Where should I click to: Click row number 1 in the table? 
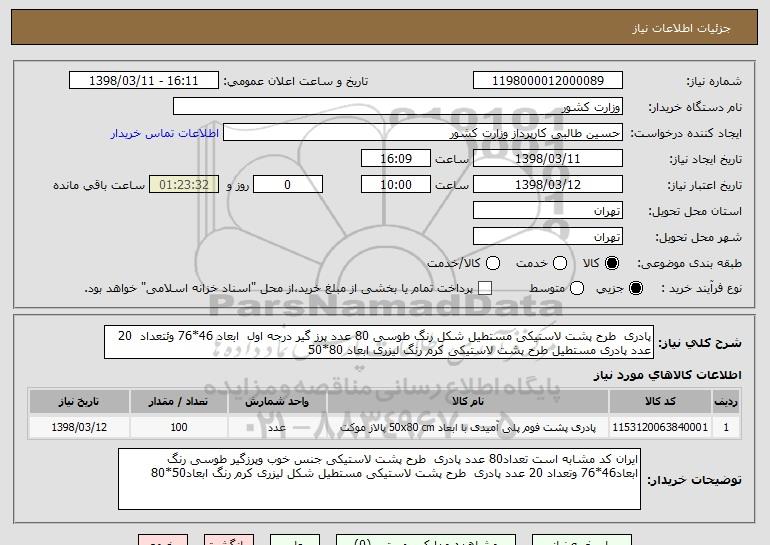pos(726,427)
